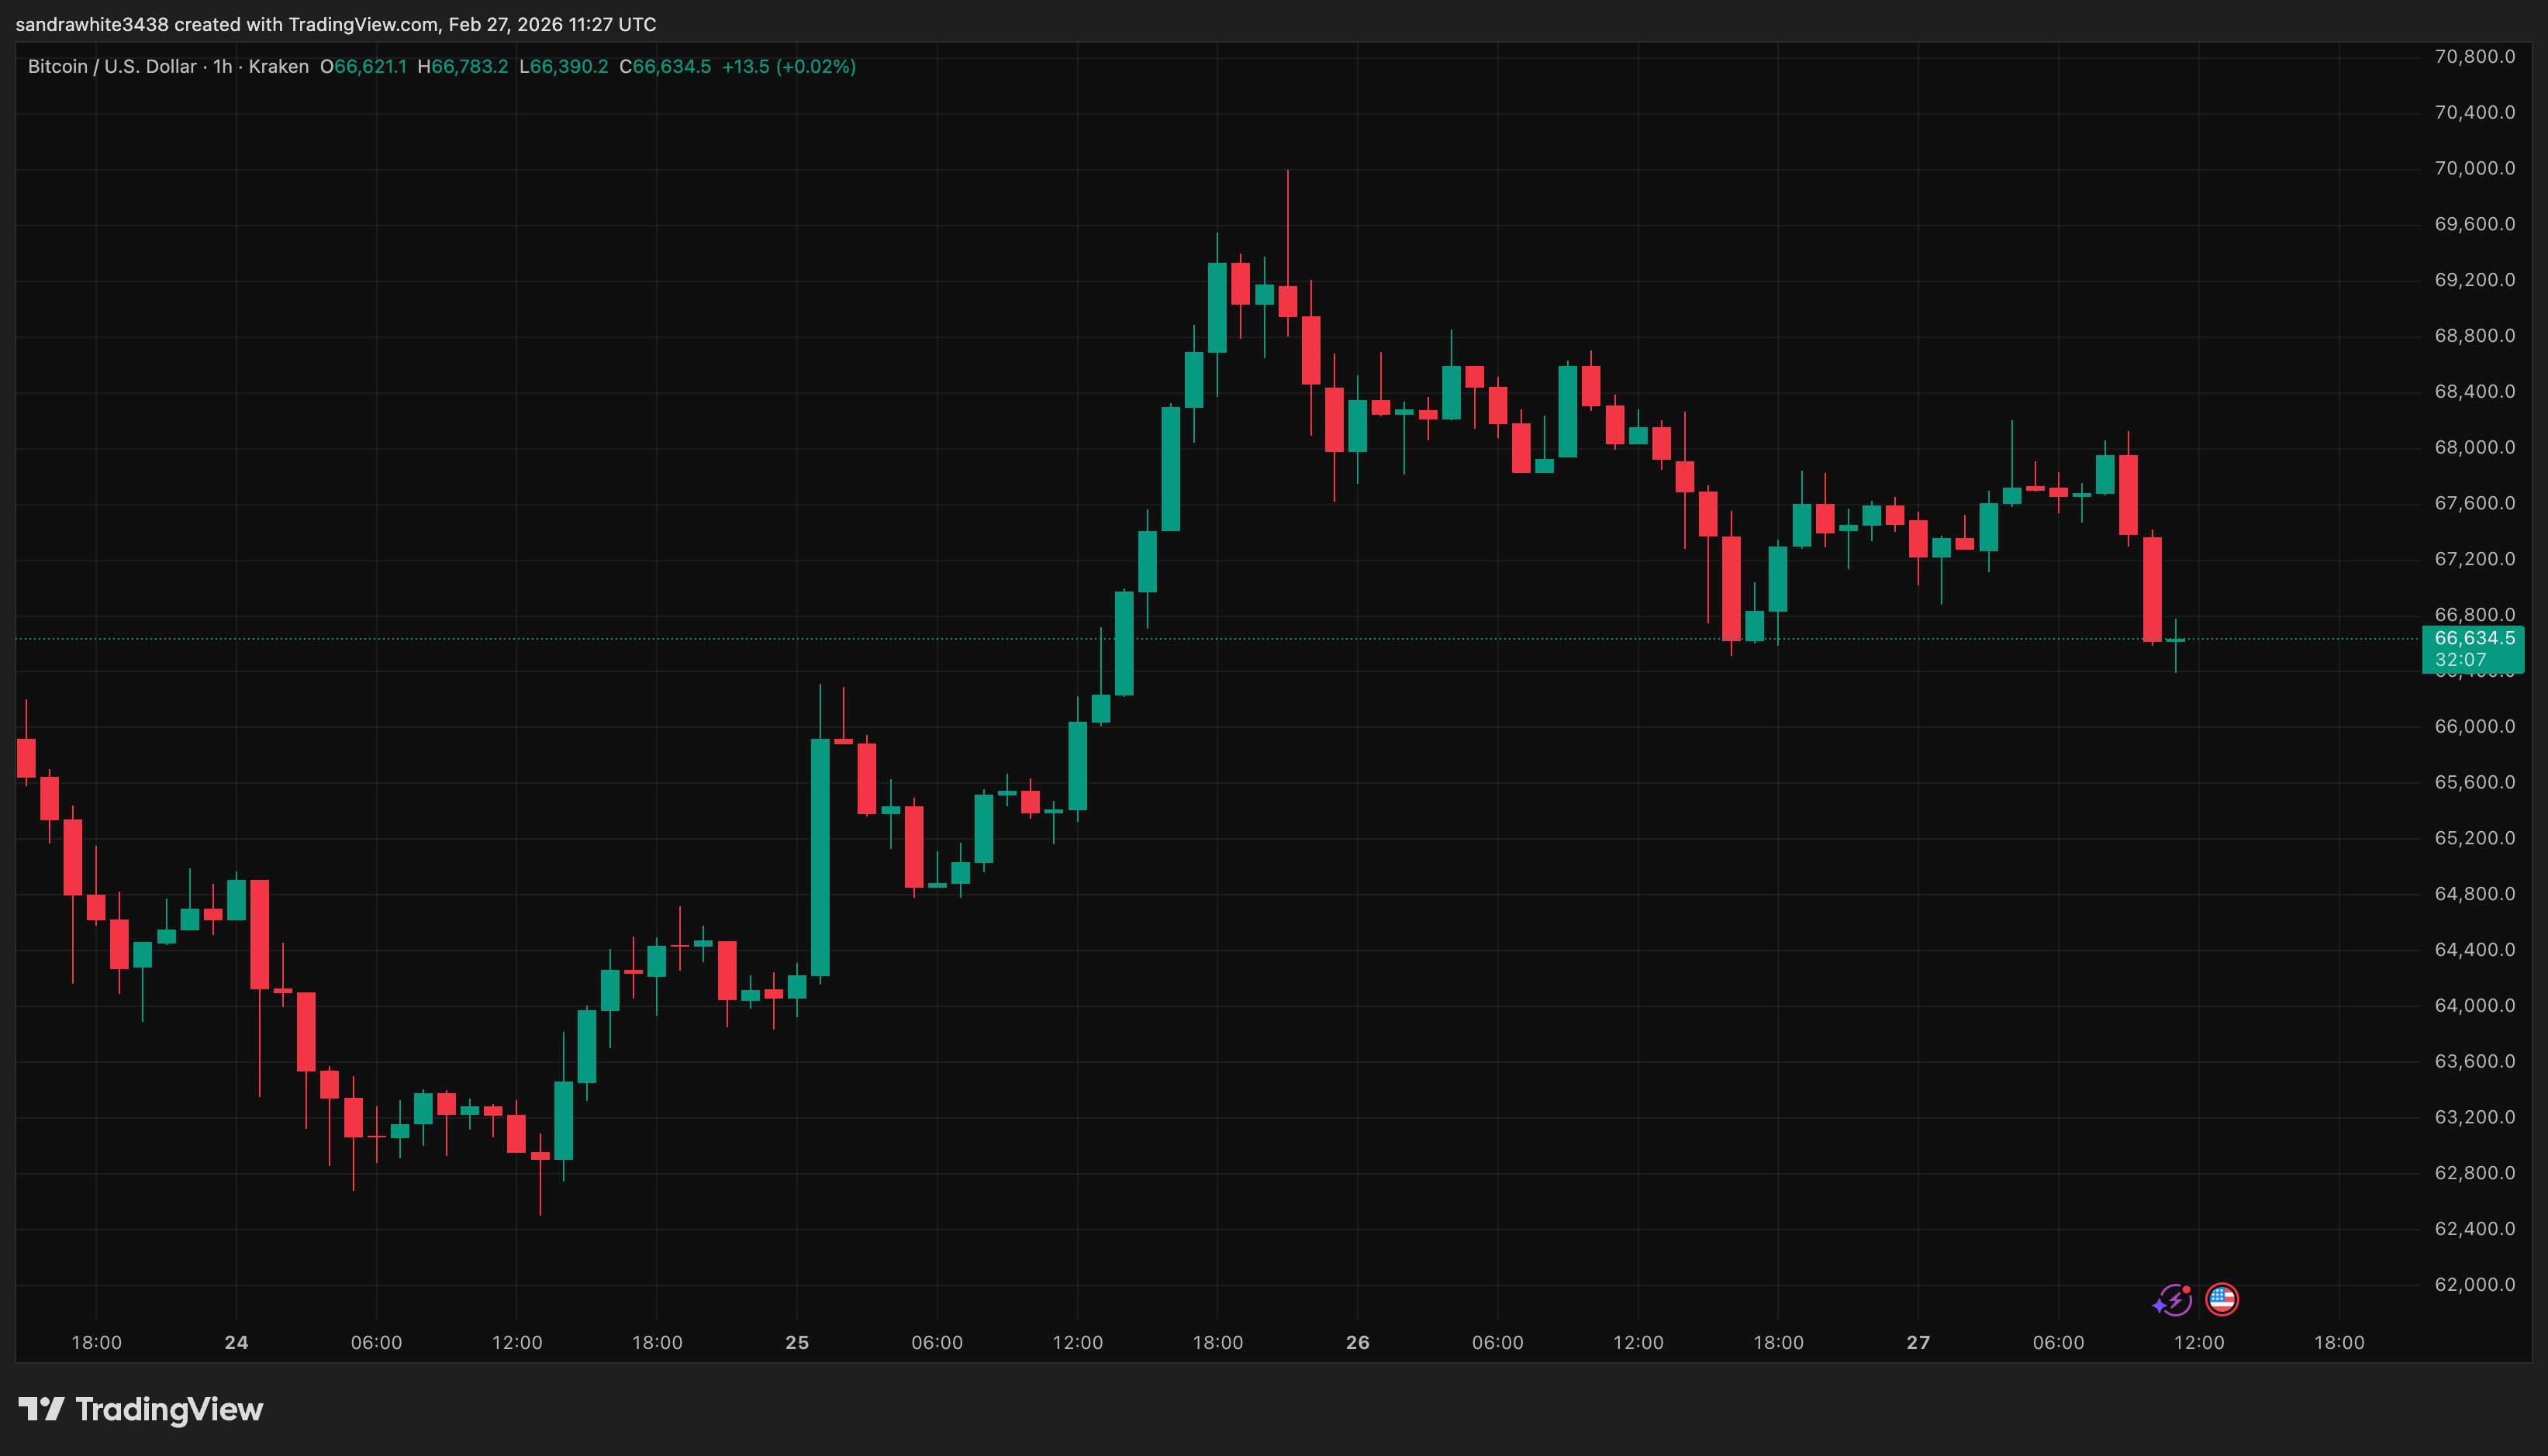
Task: Select the Bitcoin / U.S. Dollar symbol name
Action: [x=110, y=66]
